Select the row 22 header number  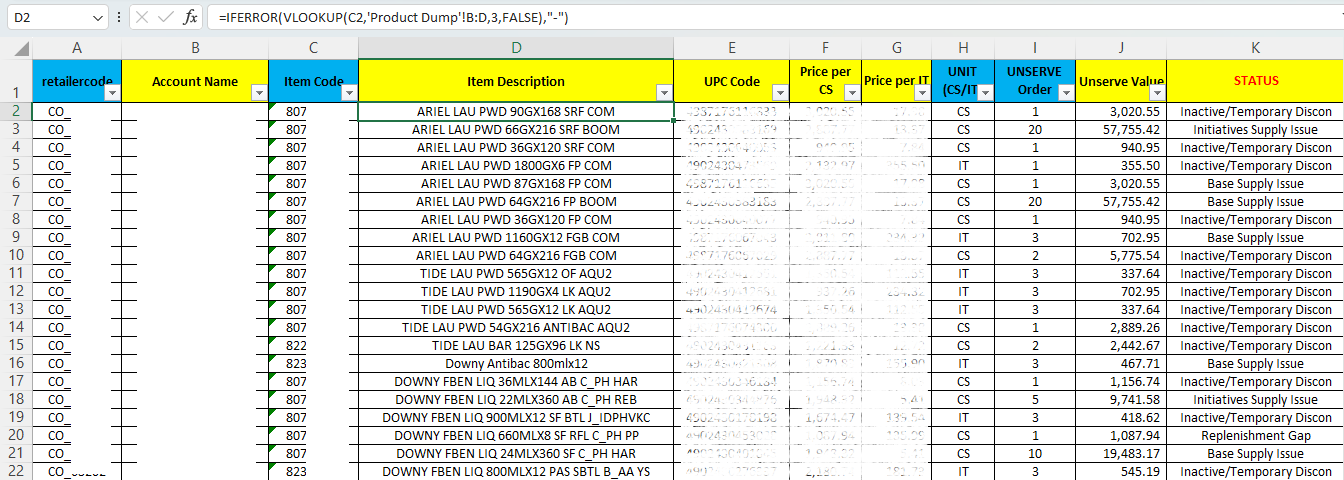pos(16,471)
